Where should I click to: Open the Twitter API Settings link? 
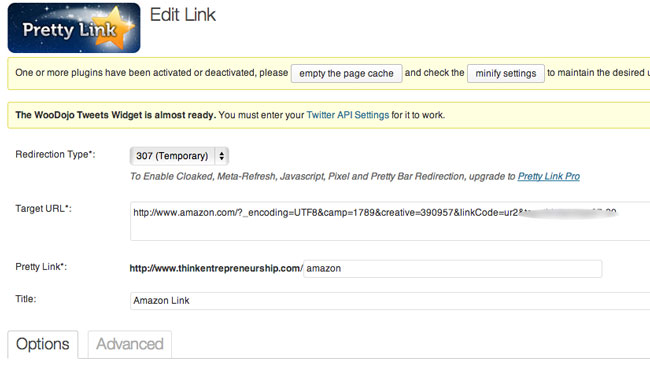click(x=347, y=115)
